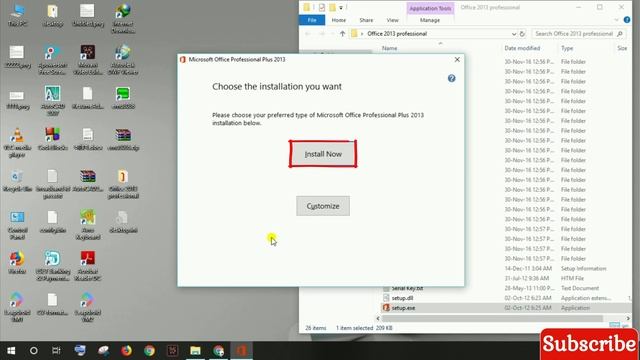Click the Cortana circle on the taskbar
The width and height of the screenshot is (640, 360).
point(33,351)
